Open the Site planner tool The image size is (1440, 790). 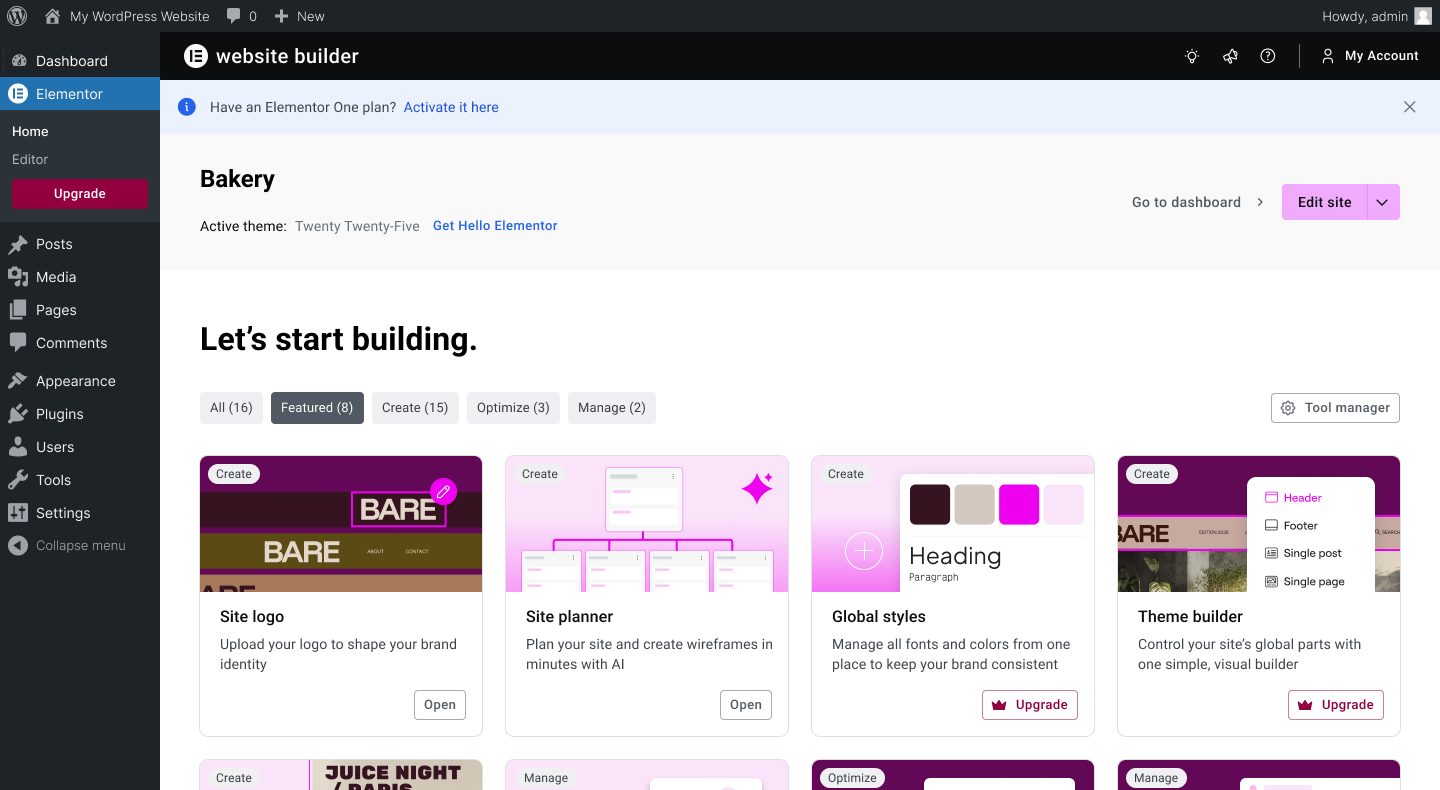tap(746, 705)
